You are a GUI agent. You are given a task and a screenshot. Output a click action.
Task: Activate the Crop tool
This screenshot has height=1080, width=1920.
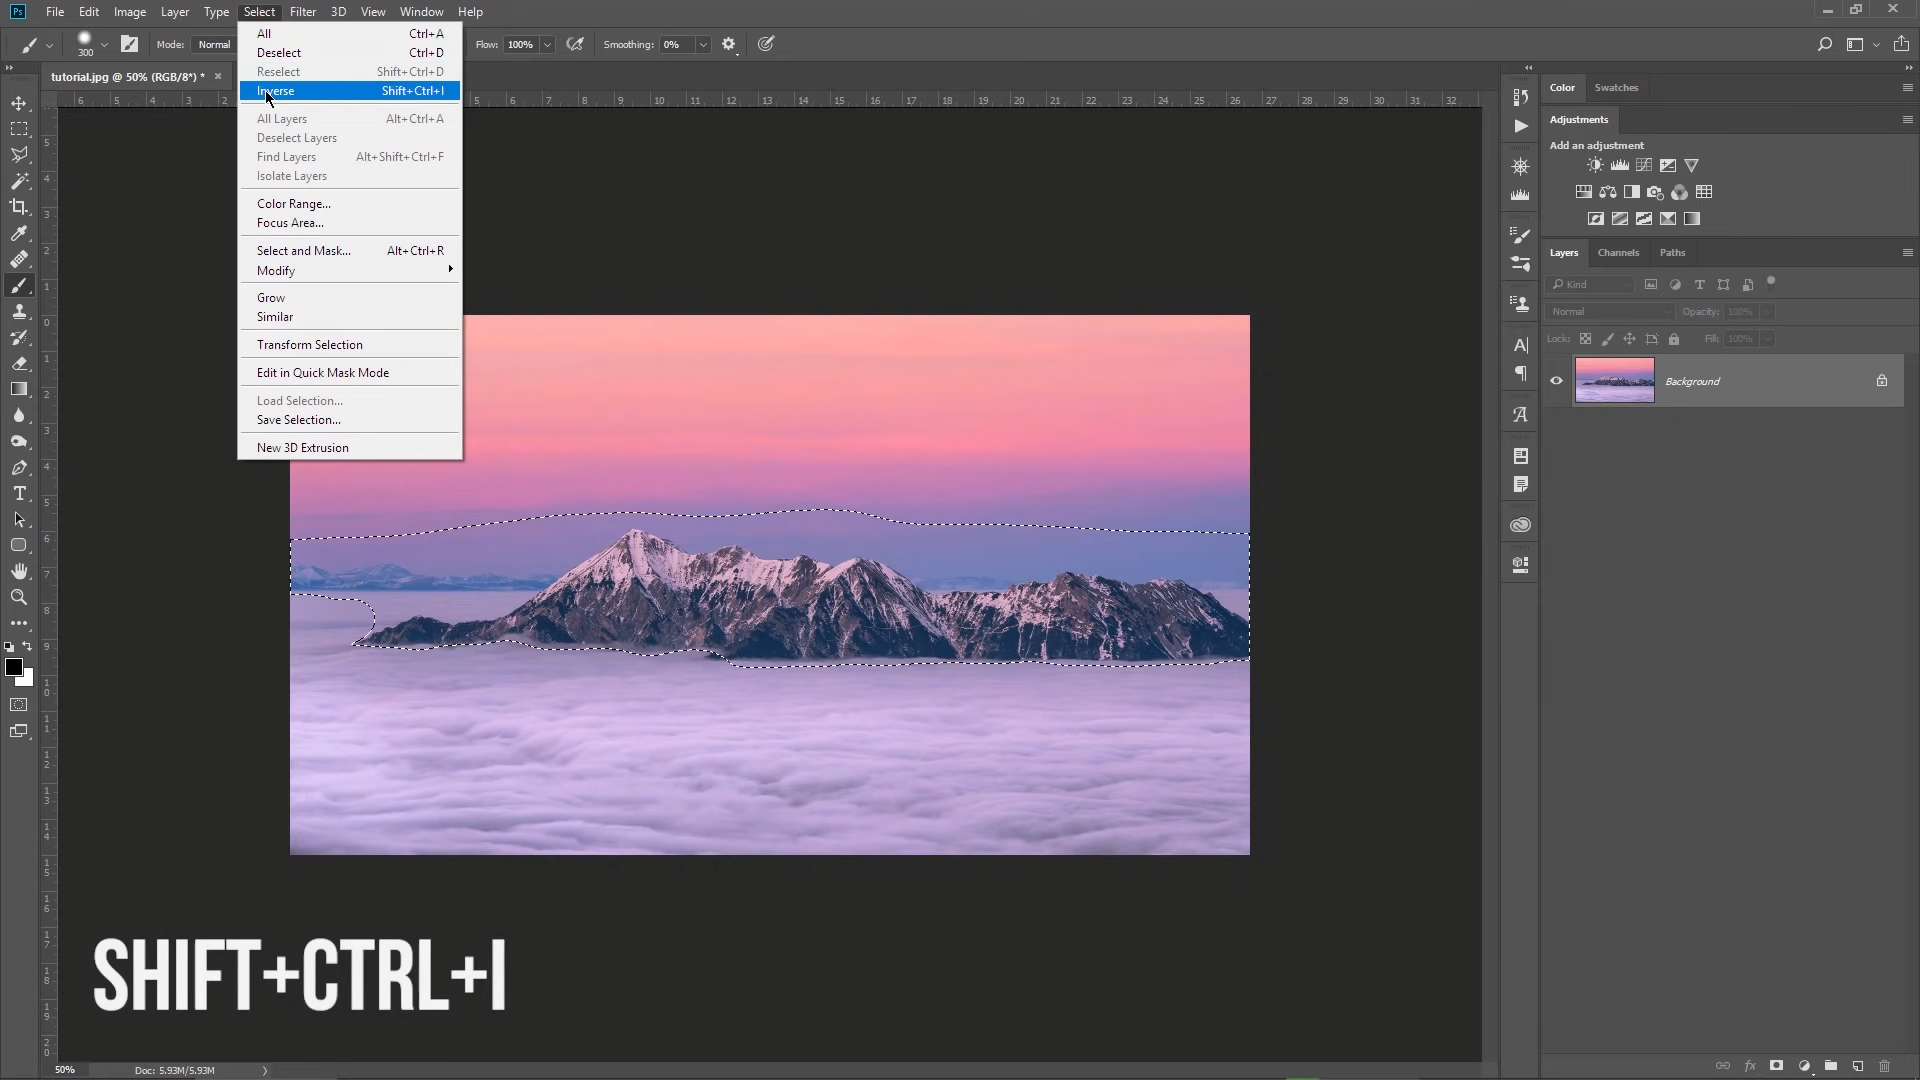(x=20, y=208)
